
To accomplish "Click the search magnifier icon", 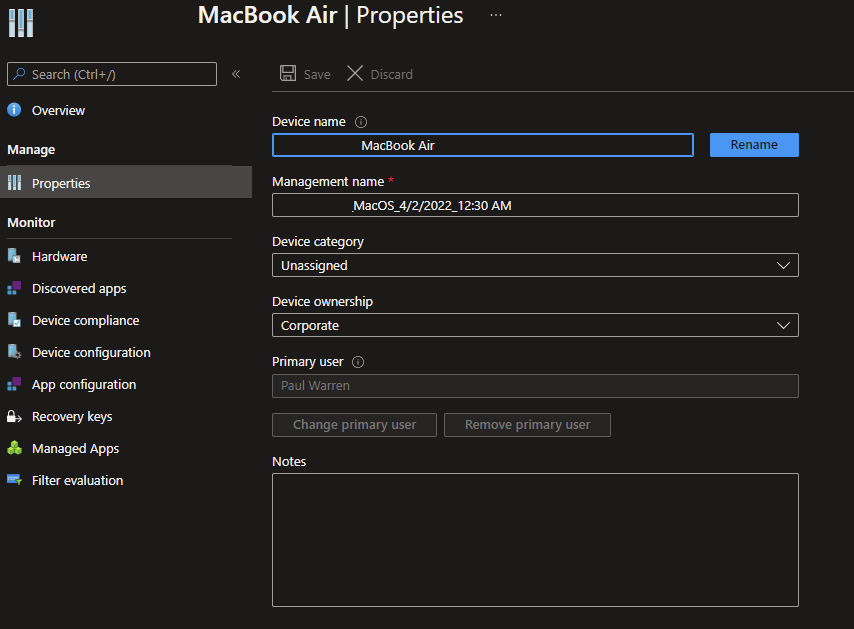I will 19,74.
